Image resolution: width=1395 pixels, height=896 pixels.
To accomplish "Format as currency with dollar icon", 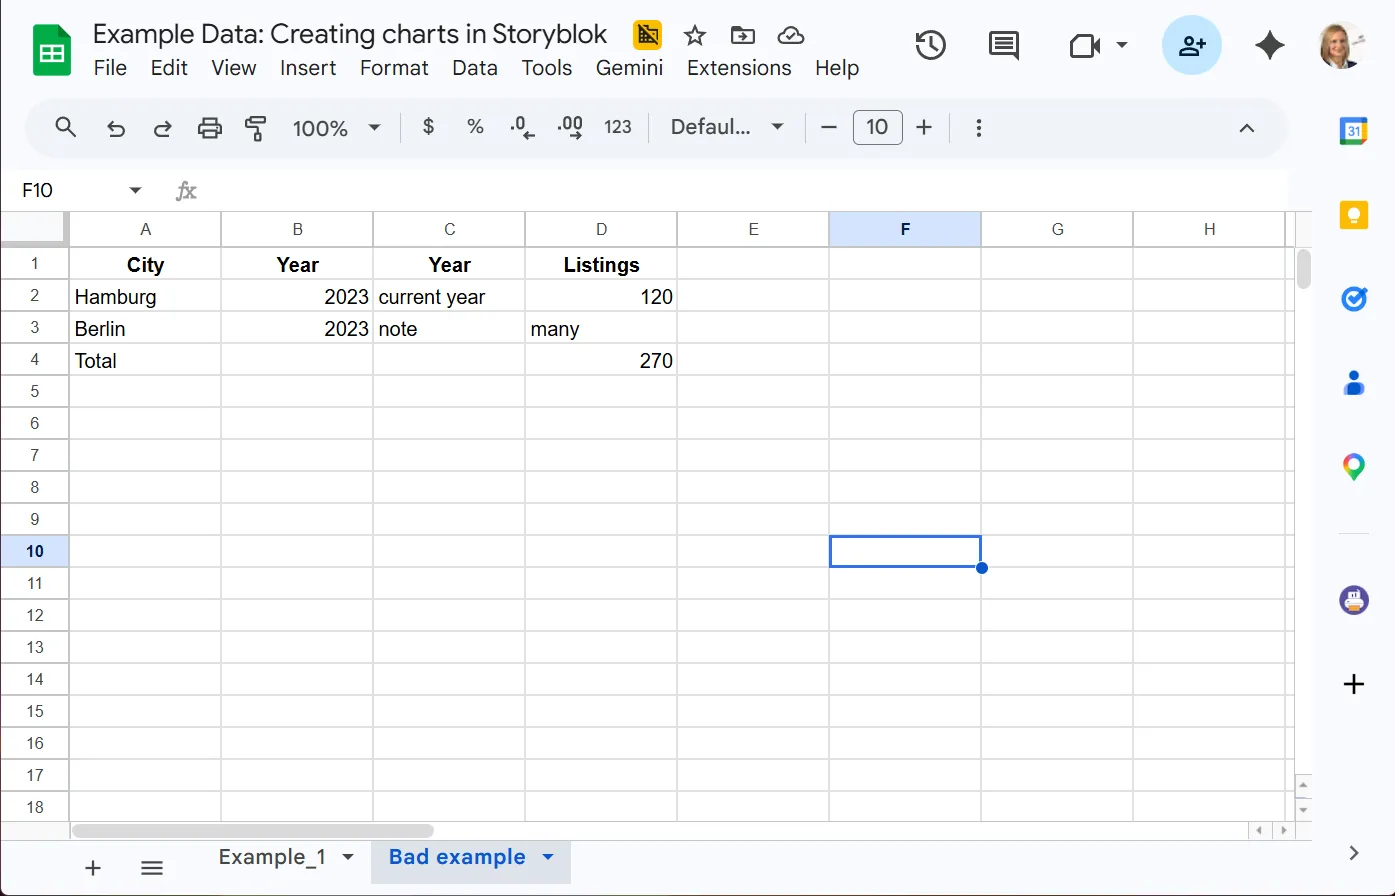I will pos(429,127).
